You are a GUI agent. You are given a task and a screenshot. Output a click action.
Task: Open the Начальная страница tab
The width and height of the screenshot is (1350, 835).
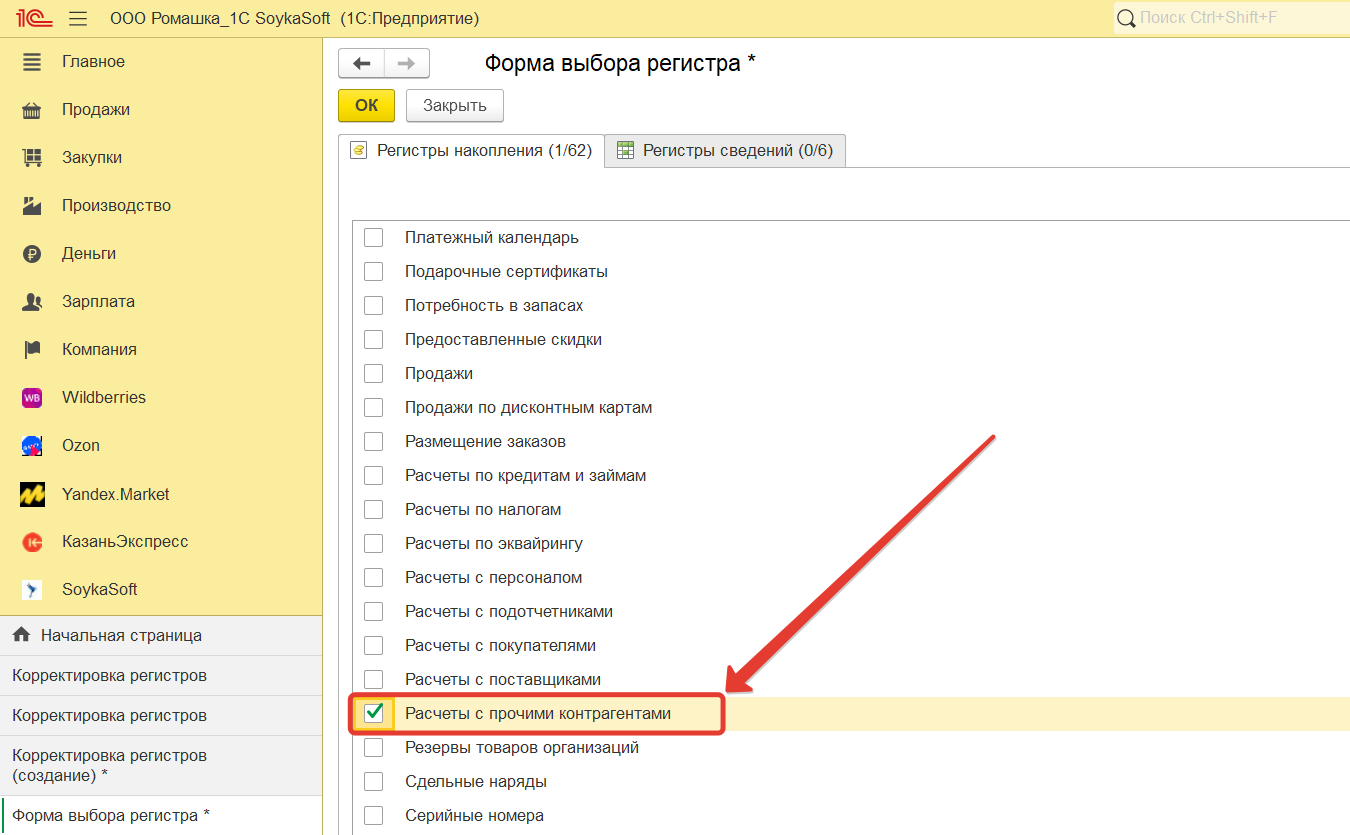(x=161, y=635)
